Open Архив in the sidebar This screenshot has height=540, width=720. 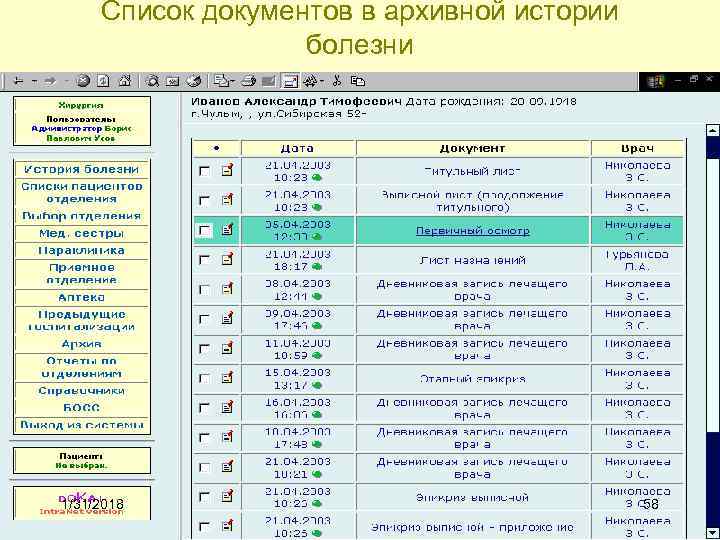click(81, 344)
